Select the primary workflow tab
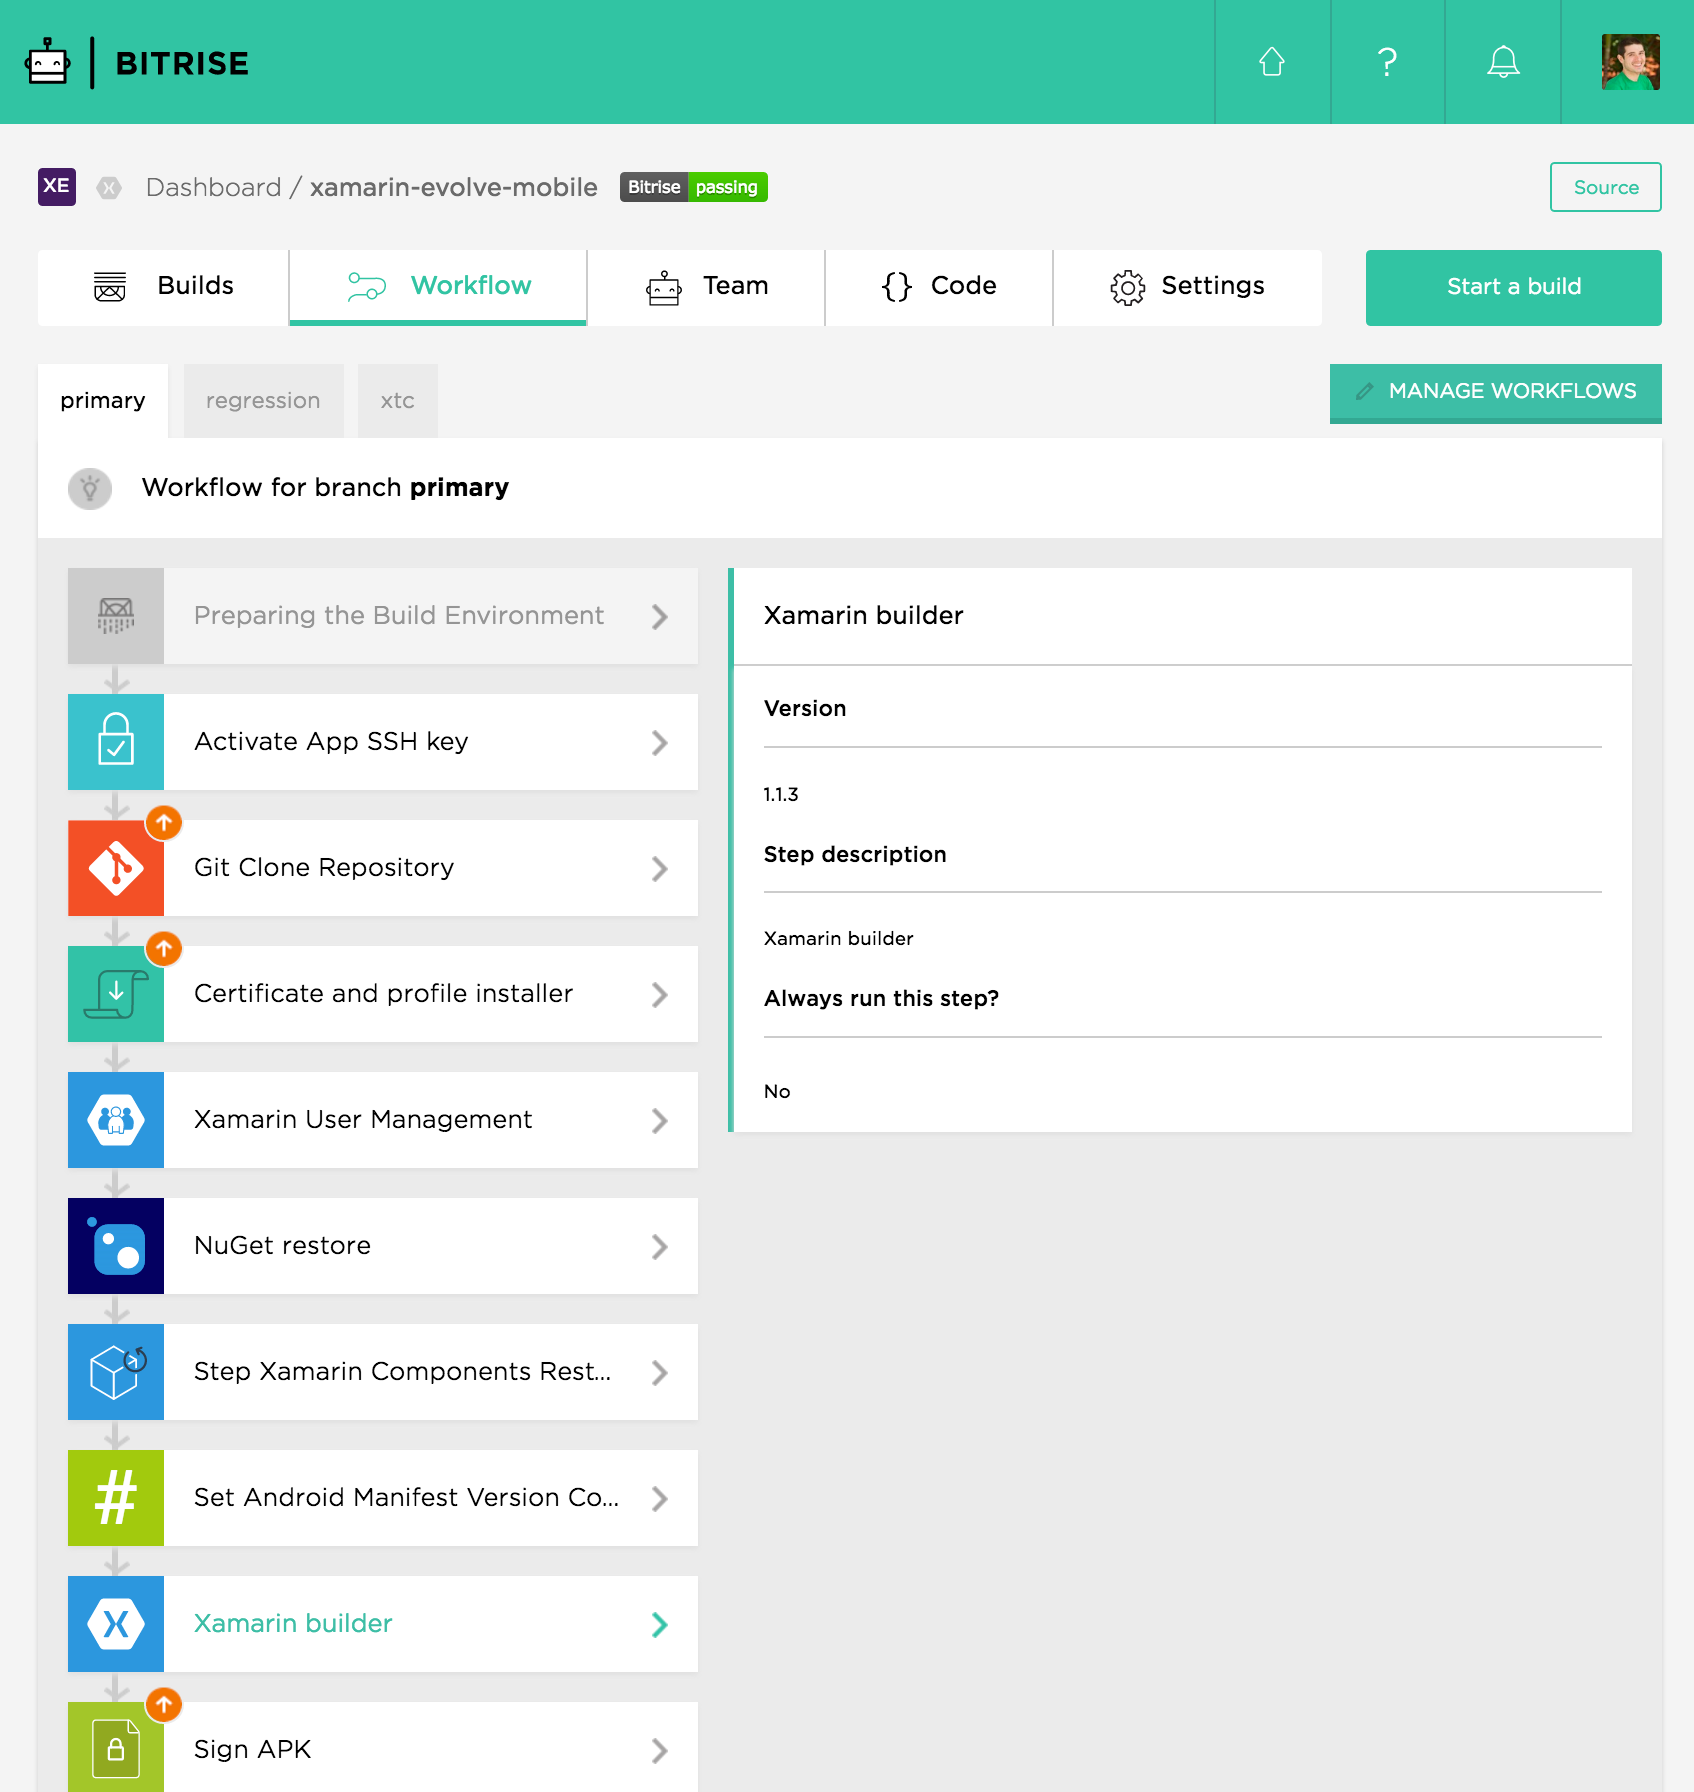 pyautogui.click(x=103, y=401)
